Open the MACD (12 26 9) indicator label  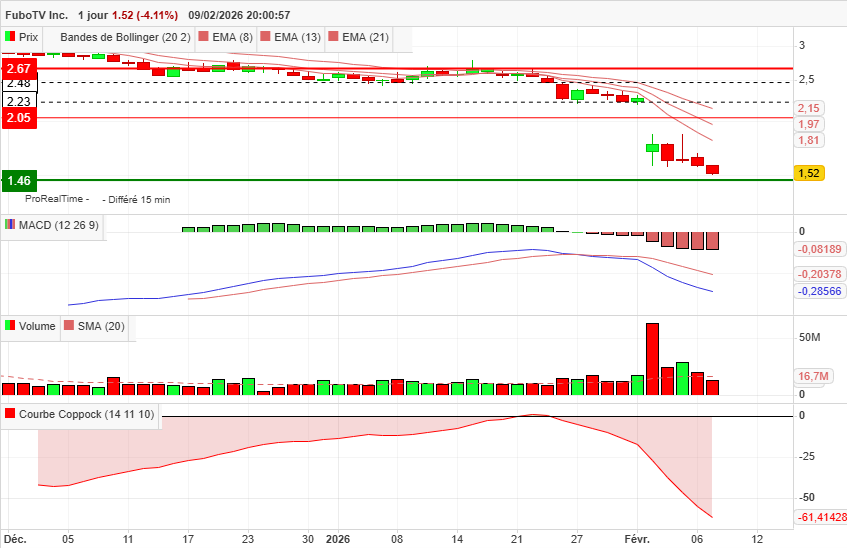(x=59, y=225)
